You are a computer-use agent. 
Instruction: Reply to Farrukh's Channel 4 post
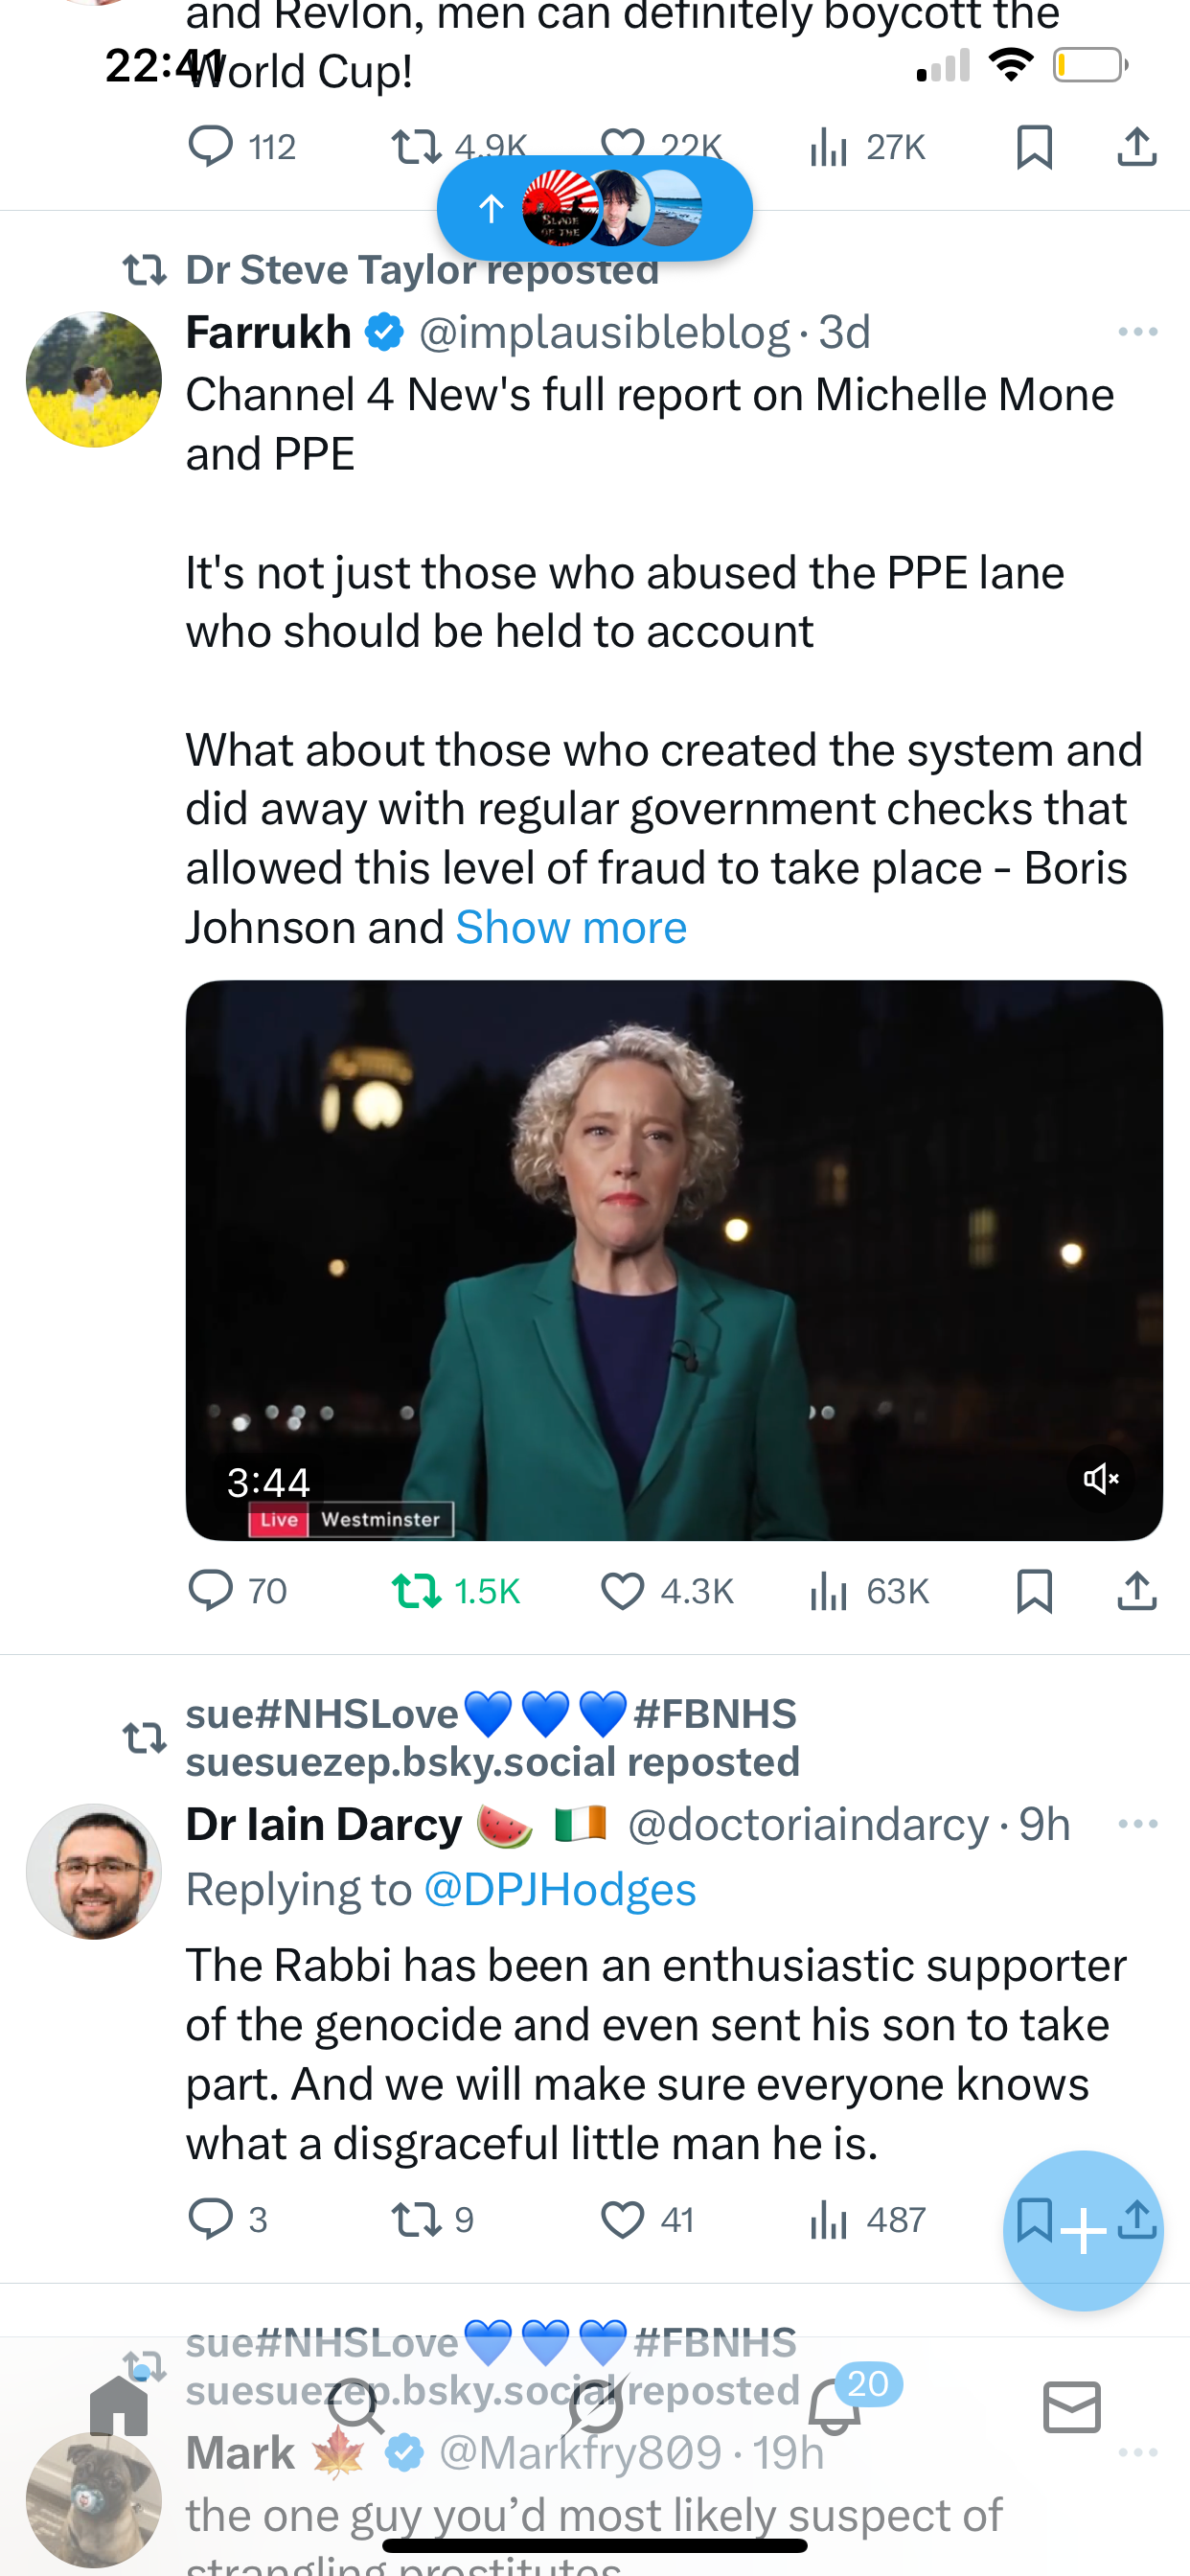tap(211, 1590)
